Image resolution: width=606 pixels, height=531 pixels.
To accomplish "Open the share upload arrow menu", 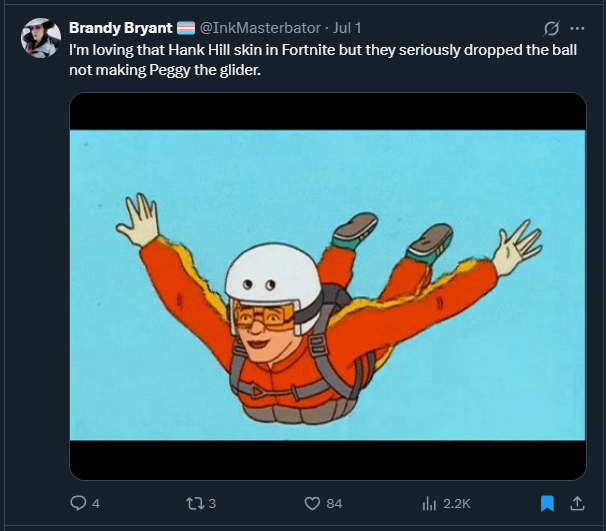I will pyautogui.click(x=577, y=503).
